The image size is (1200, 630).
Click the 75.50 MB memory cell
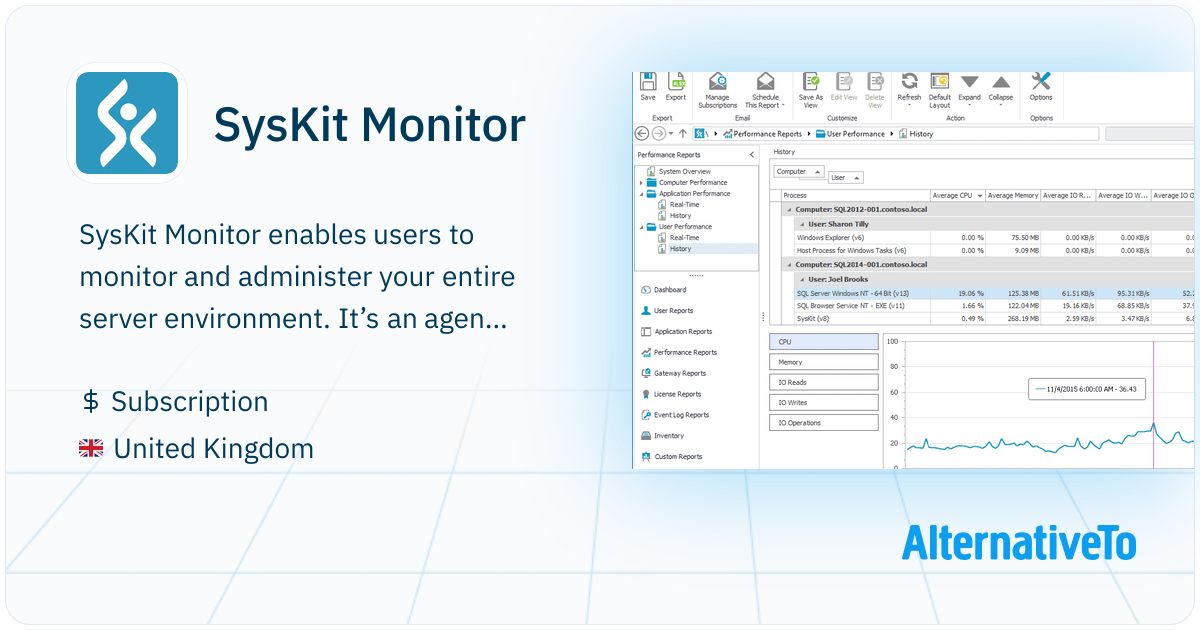1013,238
